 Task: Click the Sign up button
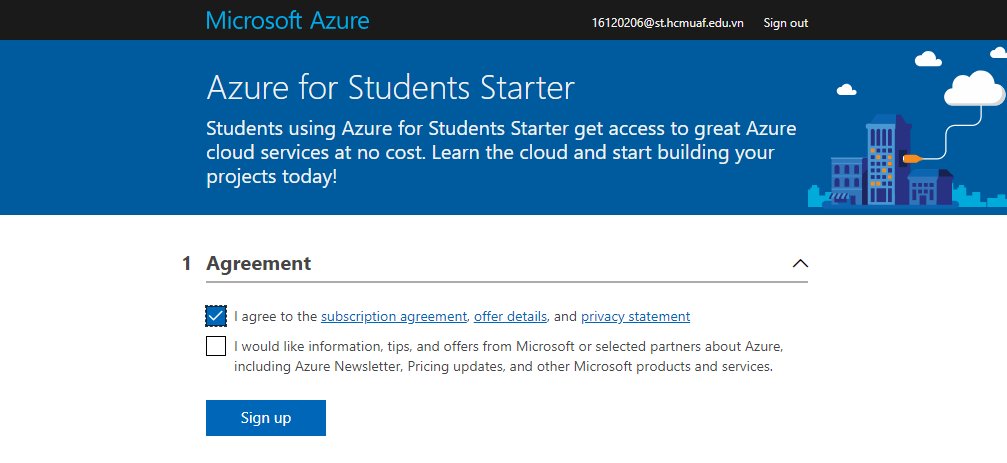click(266, 418)
